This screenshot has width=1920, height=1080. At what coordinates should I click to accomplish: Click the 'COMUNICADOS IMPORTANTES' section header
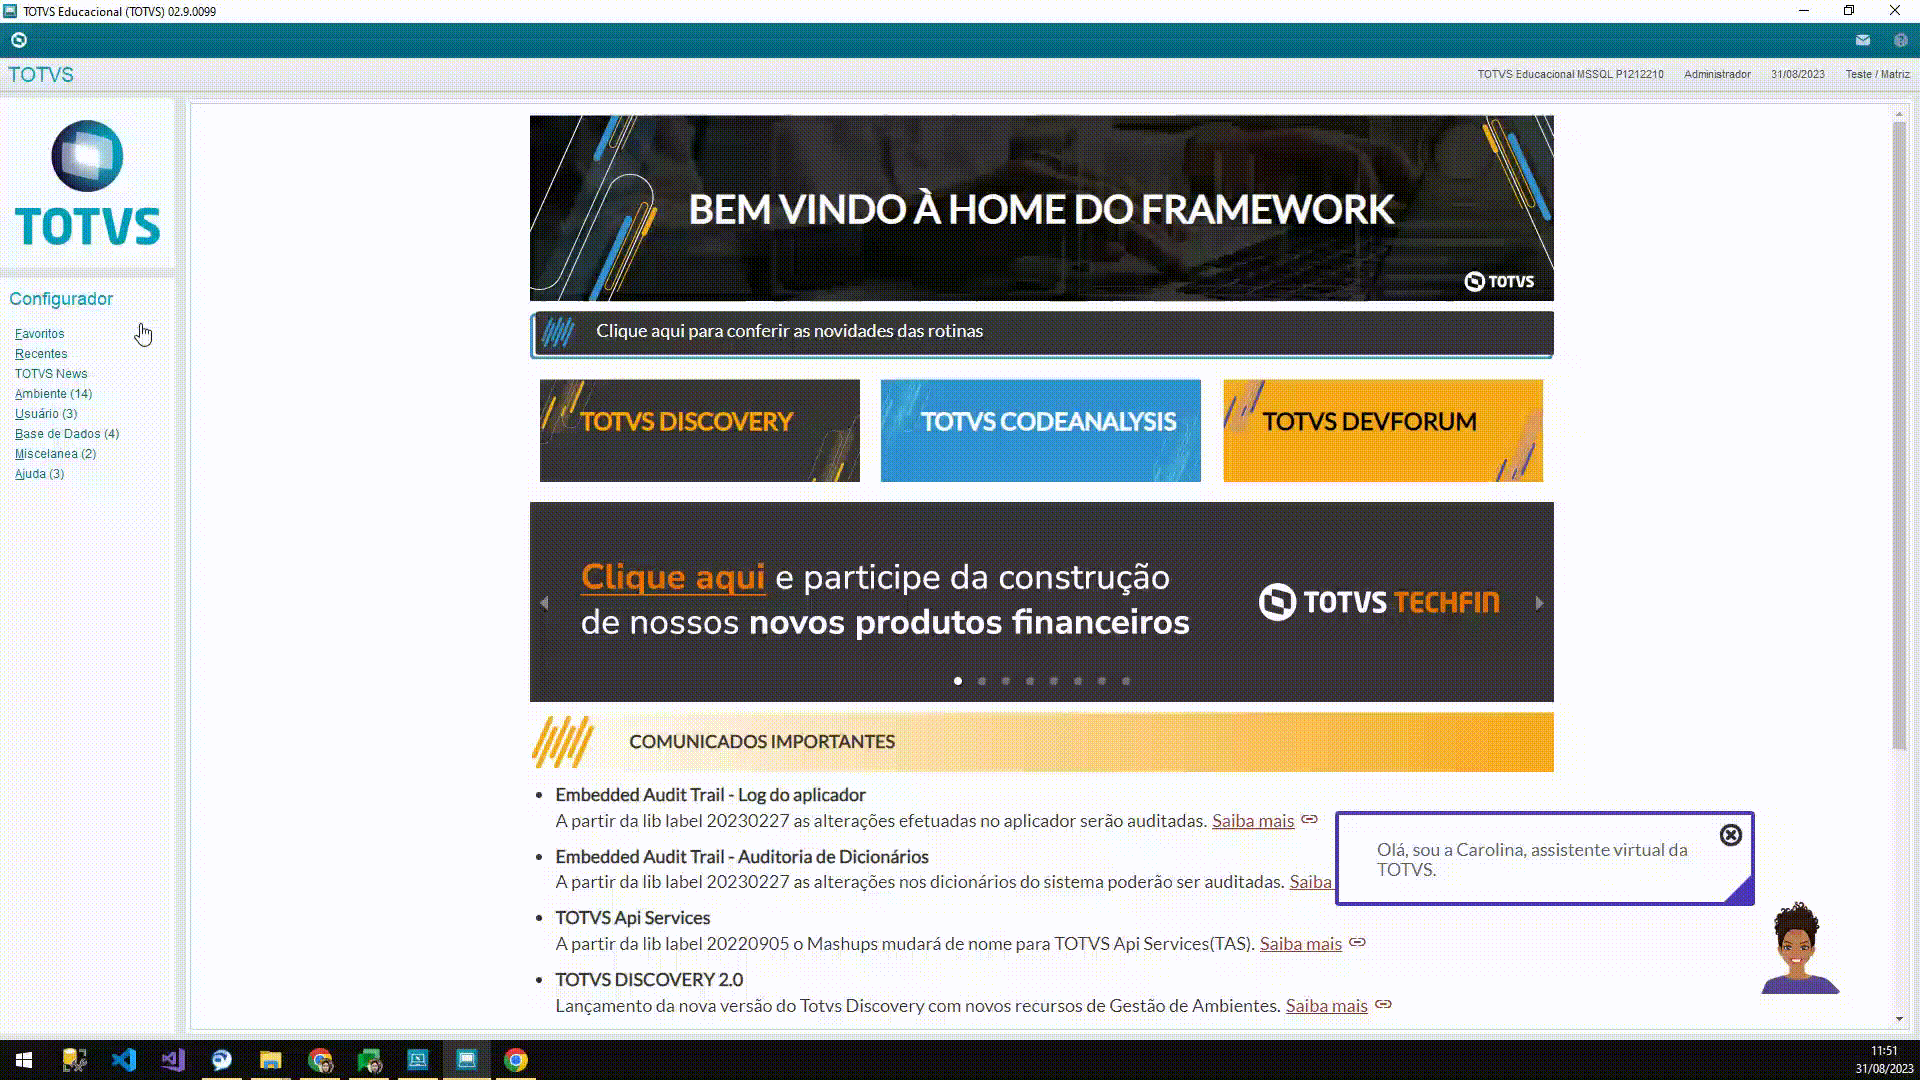[x=1042, y=742]
